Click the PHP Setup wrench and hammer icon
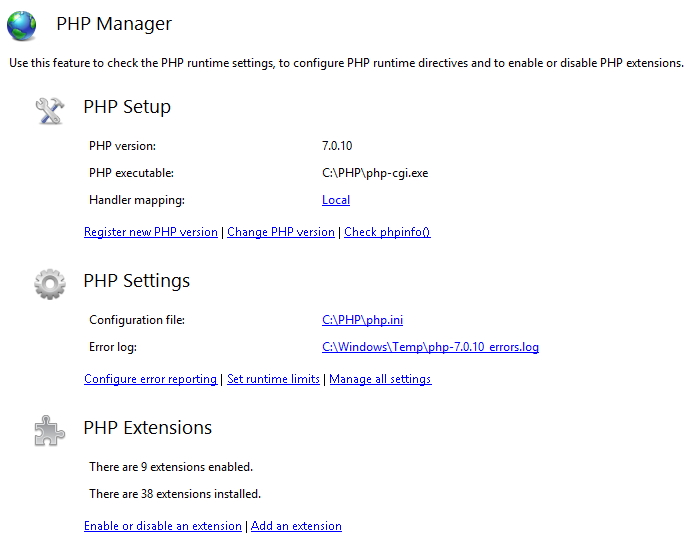Image resolution: width=695 pixels, height=560 pixels. coord(50,111)
